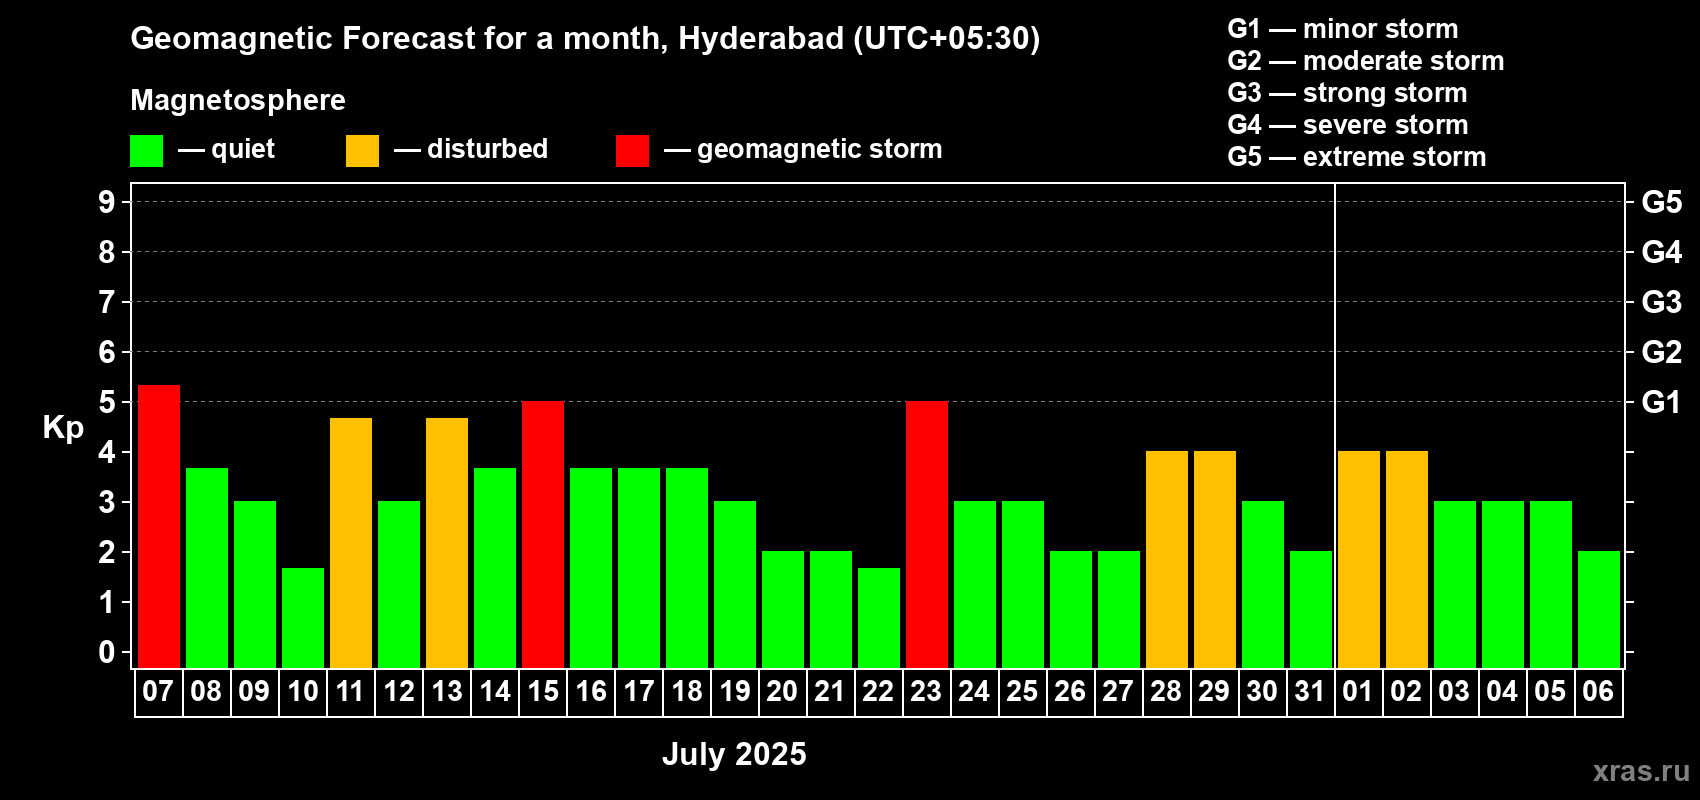This screenshot has height=800, width=1700.
Task: Click the Kp value 0 tick label
Action: 107,652
